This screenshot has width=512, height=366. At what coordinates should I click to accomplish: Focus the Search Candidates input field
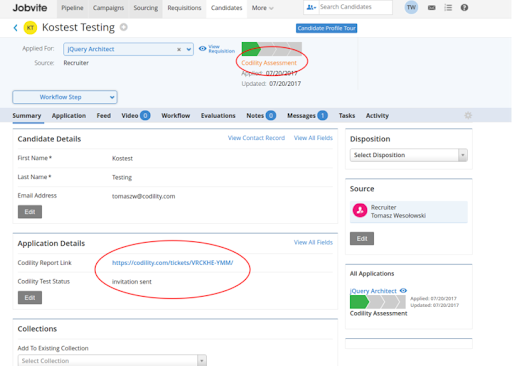tap(355, 7)
